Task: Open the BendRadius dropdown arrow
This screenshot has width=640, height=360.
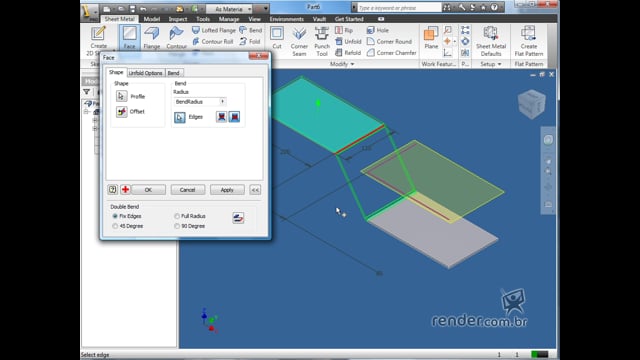Action: pos(222,102)
